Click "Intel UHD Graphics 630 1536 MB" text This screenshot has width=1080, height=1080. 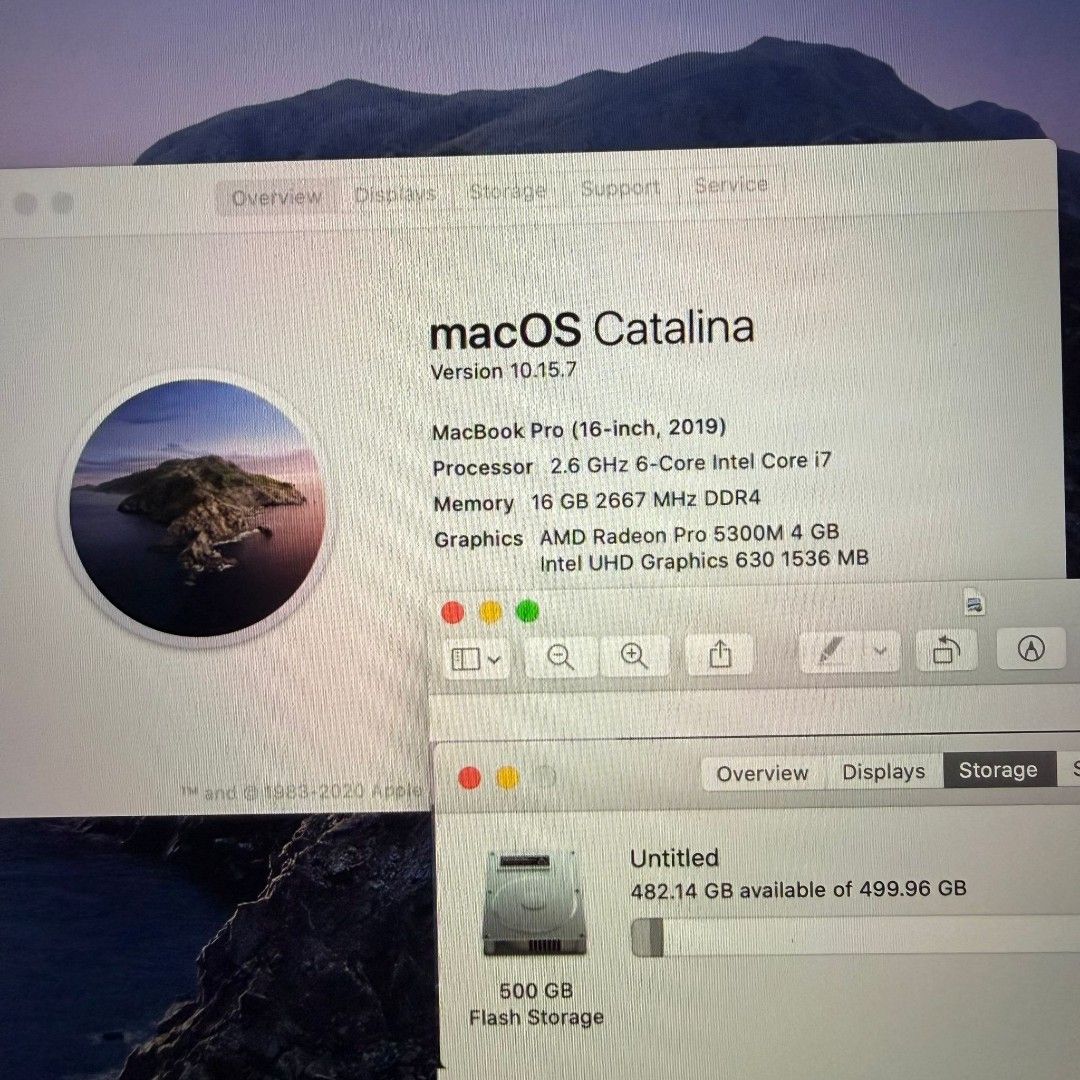704,561
